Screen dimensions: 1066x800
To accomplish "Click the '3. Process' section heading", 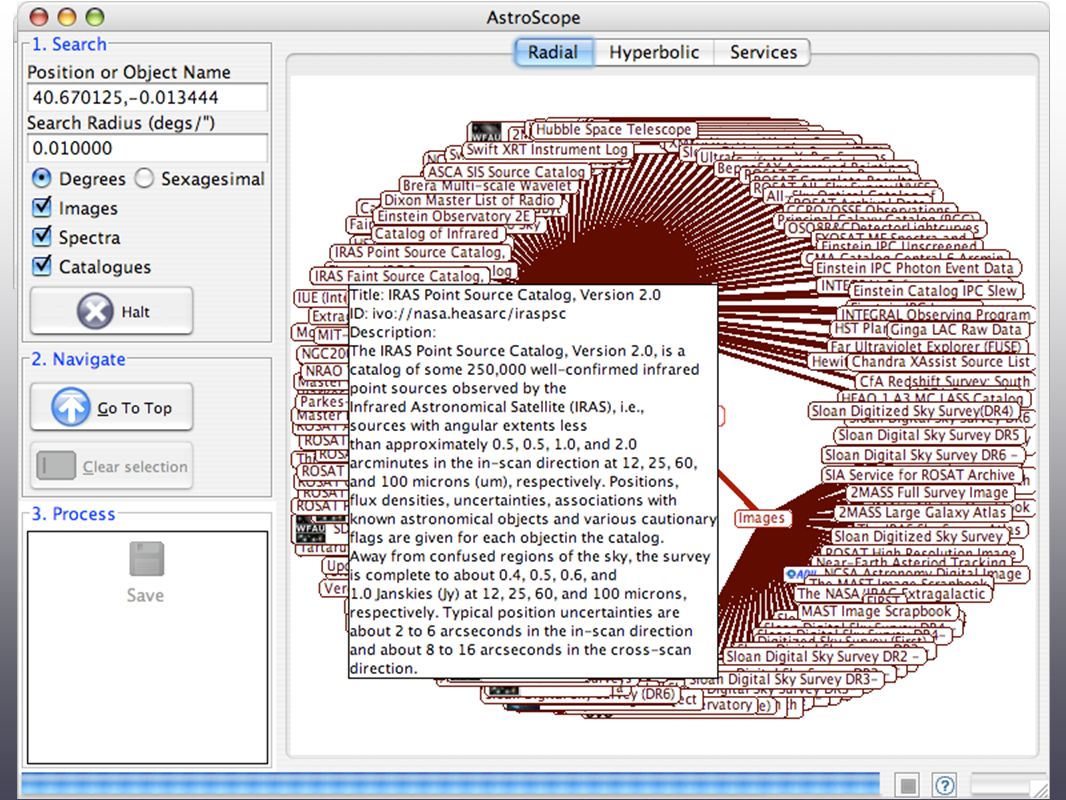I will click(x=73, y=514).
